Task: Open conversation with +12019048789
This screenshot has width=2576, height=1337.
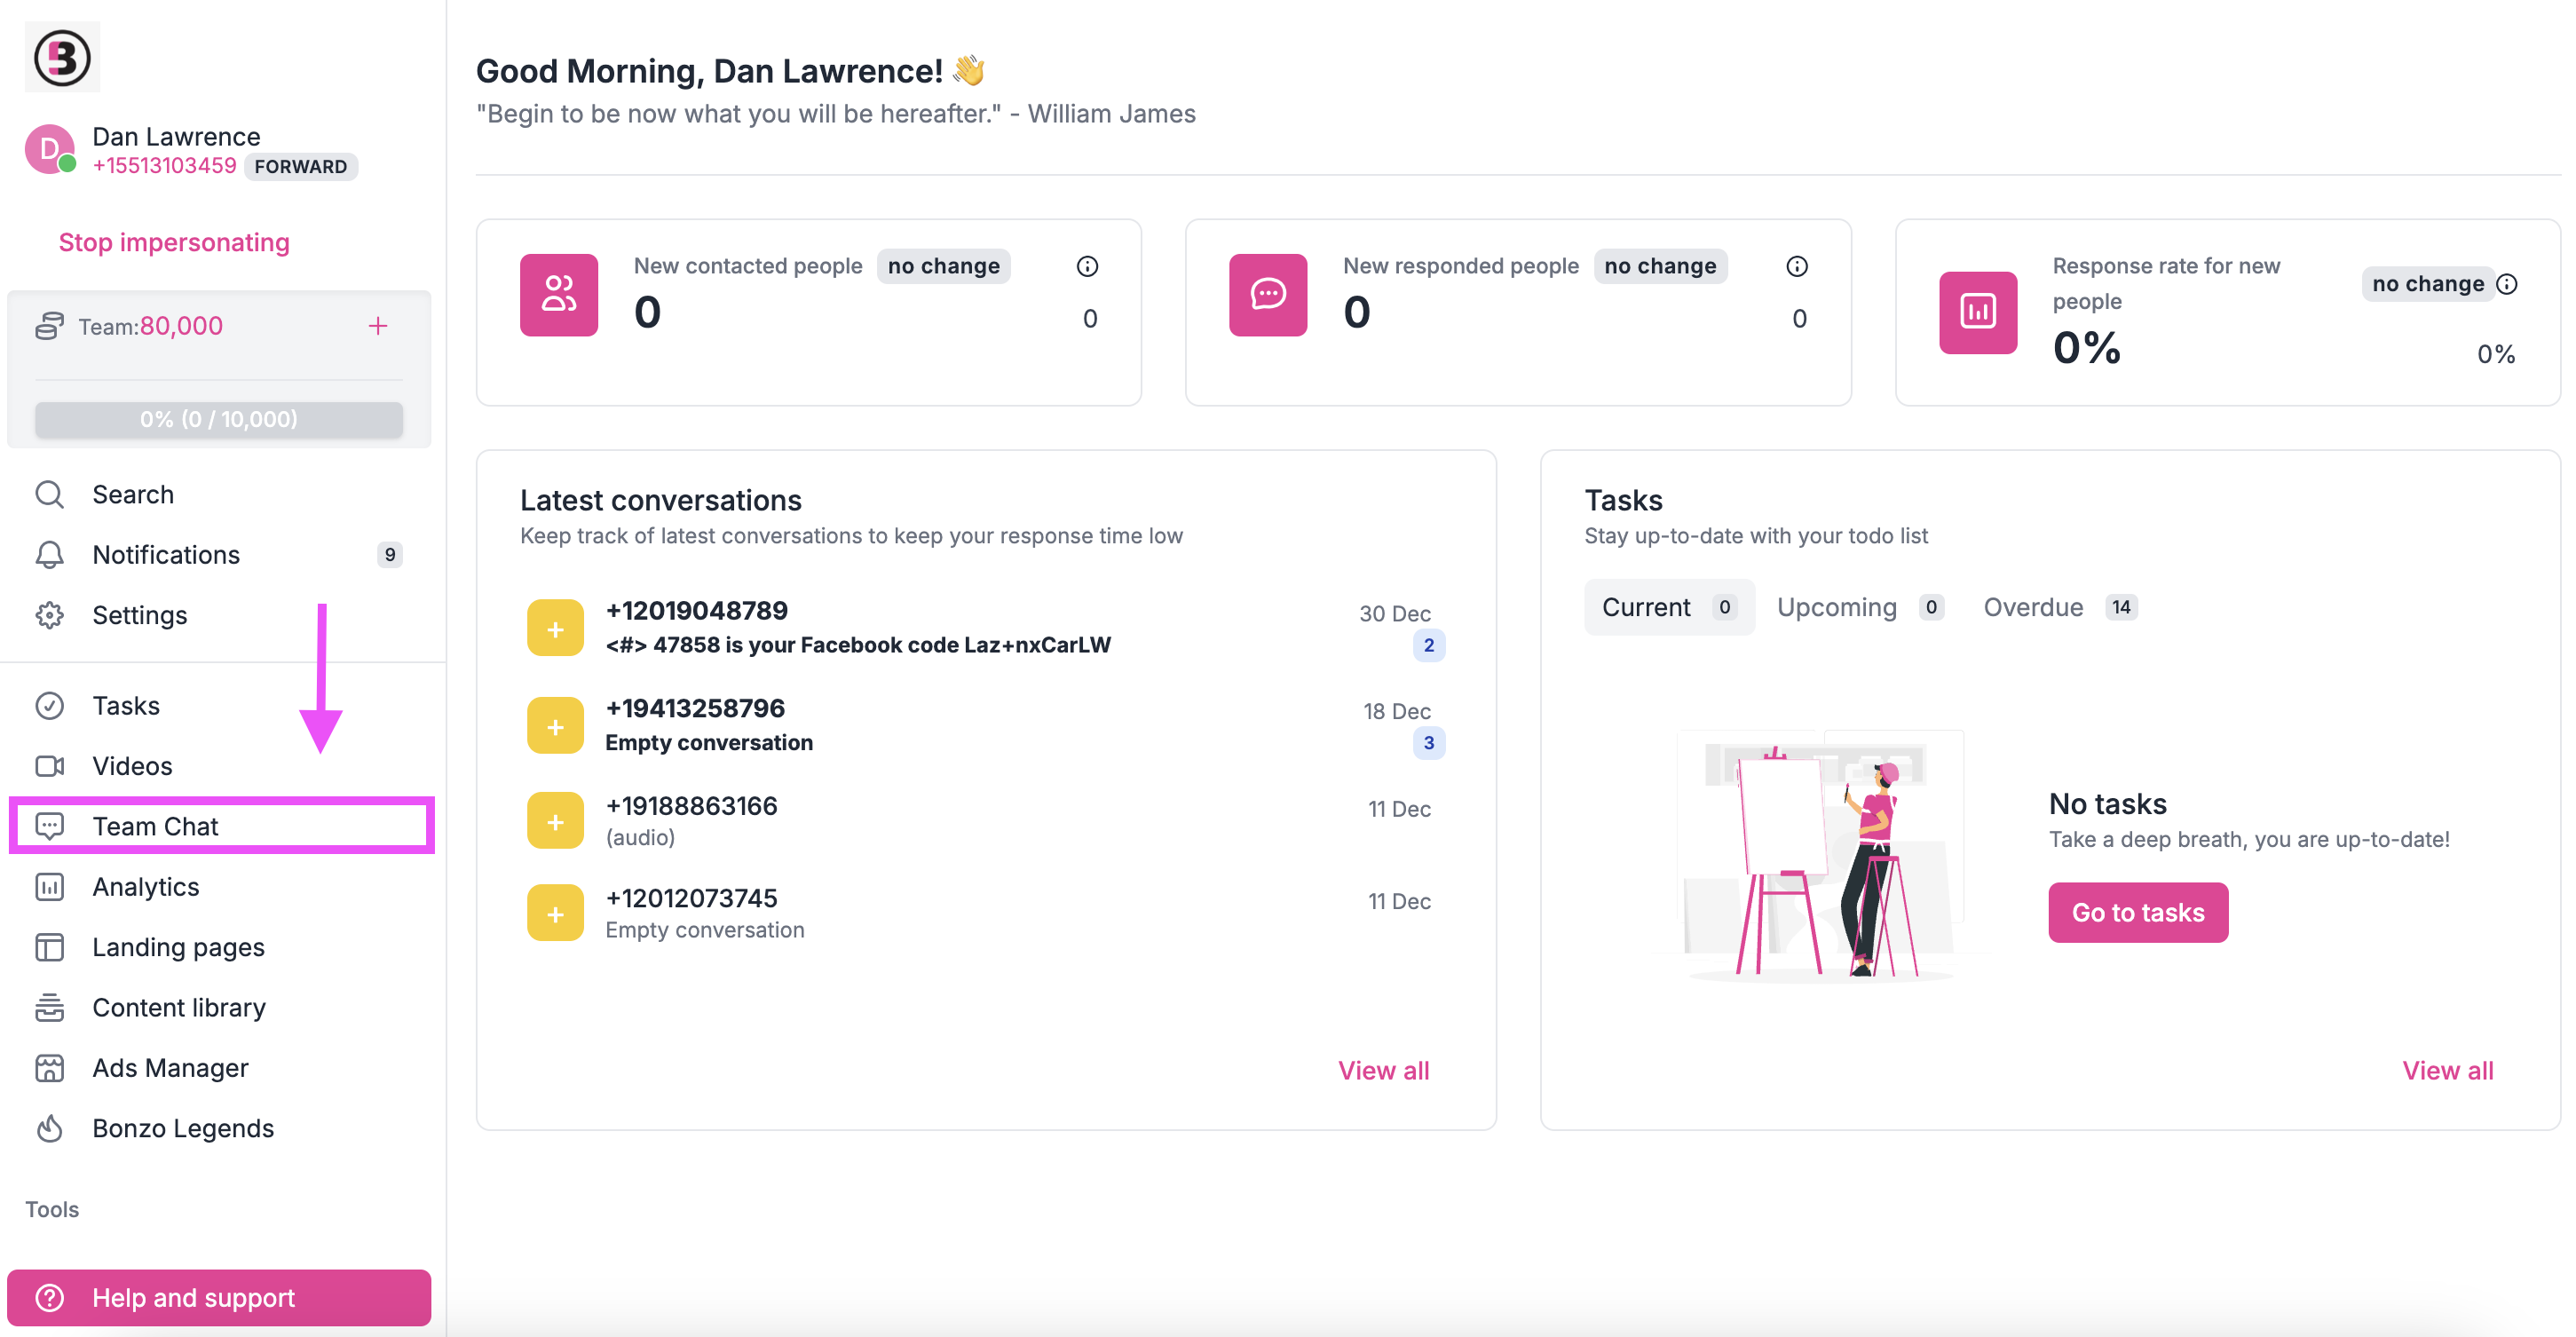Action: coord(986,628)
